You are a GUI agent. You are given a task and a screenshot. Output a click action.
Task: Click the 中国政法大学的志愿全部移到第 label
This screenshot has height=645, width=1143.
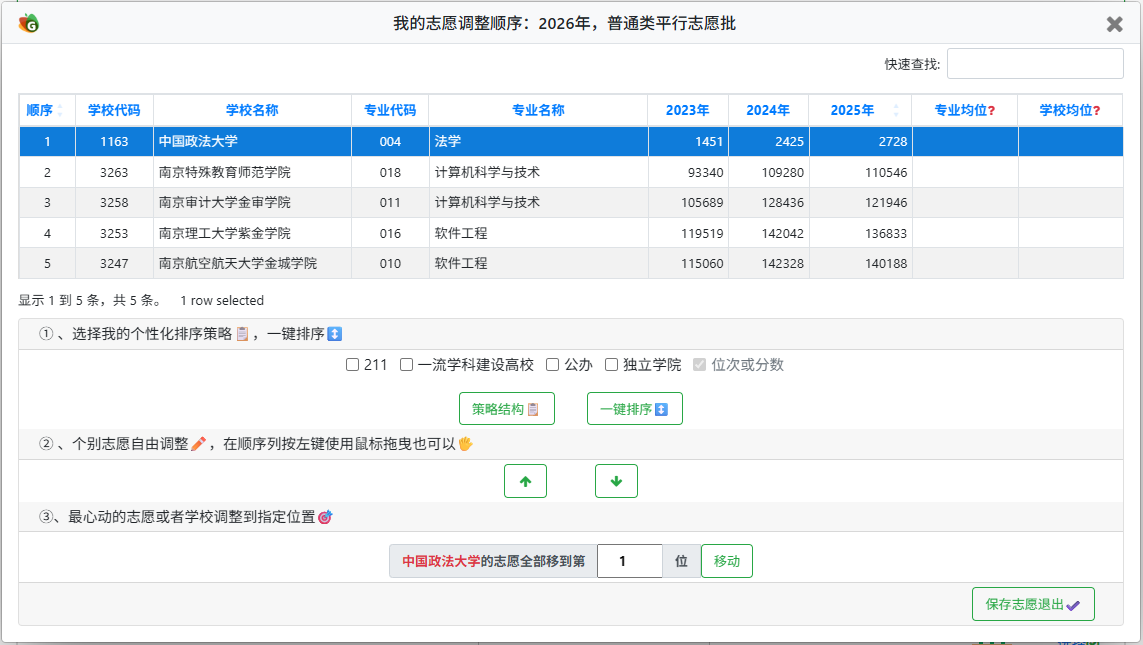pyautogui.click(x=494, y=561)
